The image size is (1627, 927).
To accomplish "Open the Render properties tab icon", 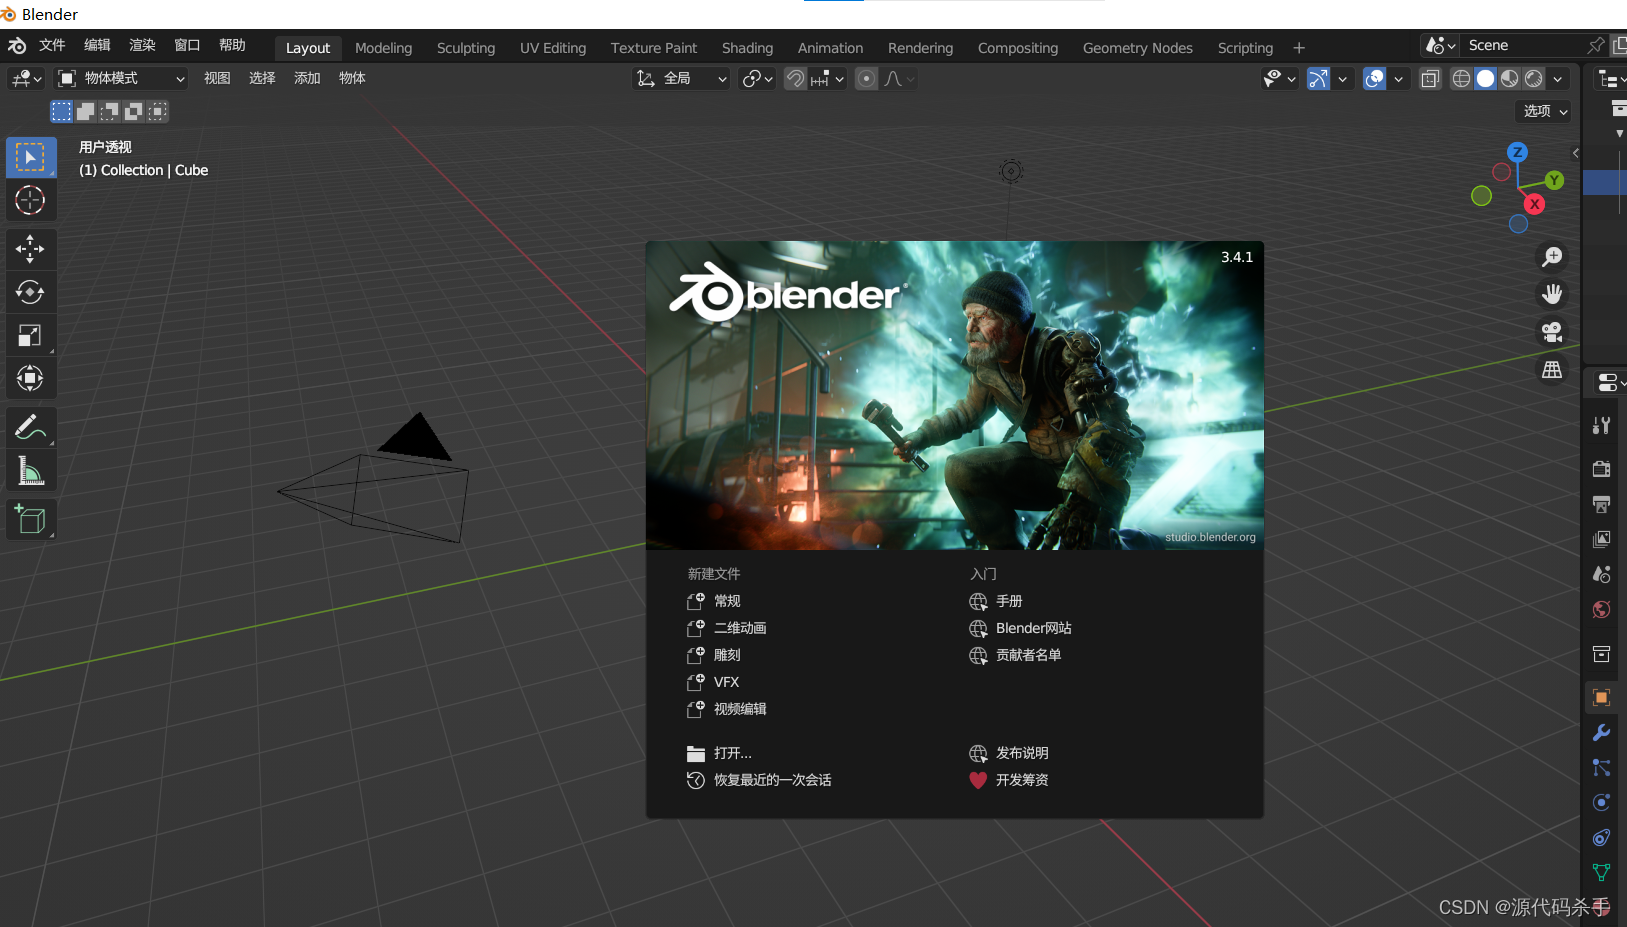I will (x=1601, y=469).
